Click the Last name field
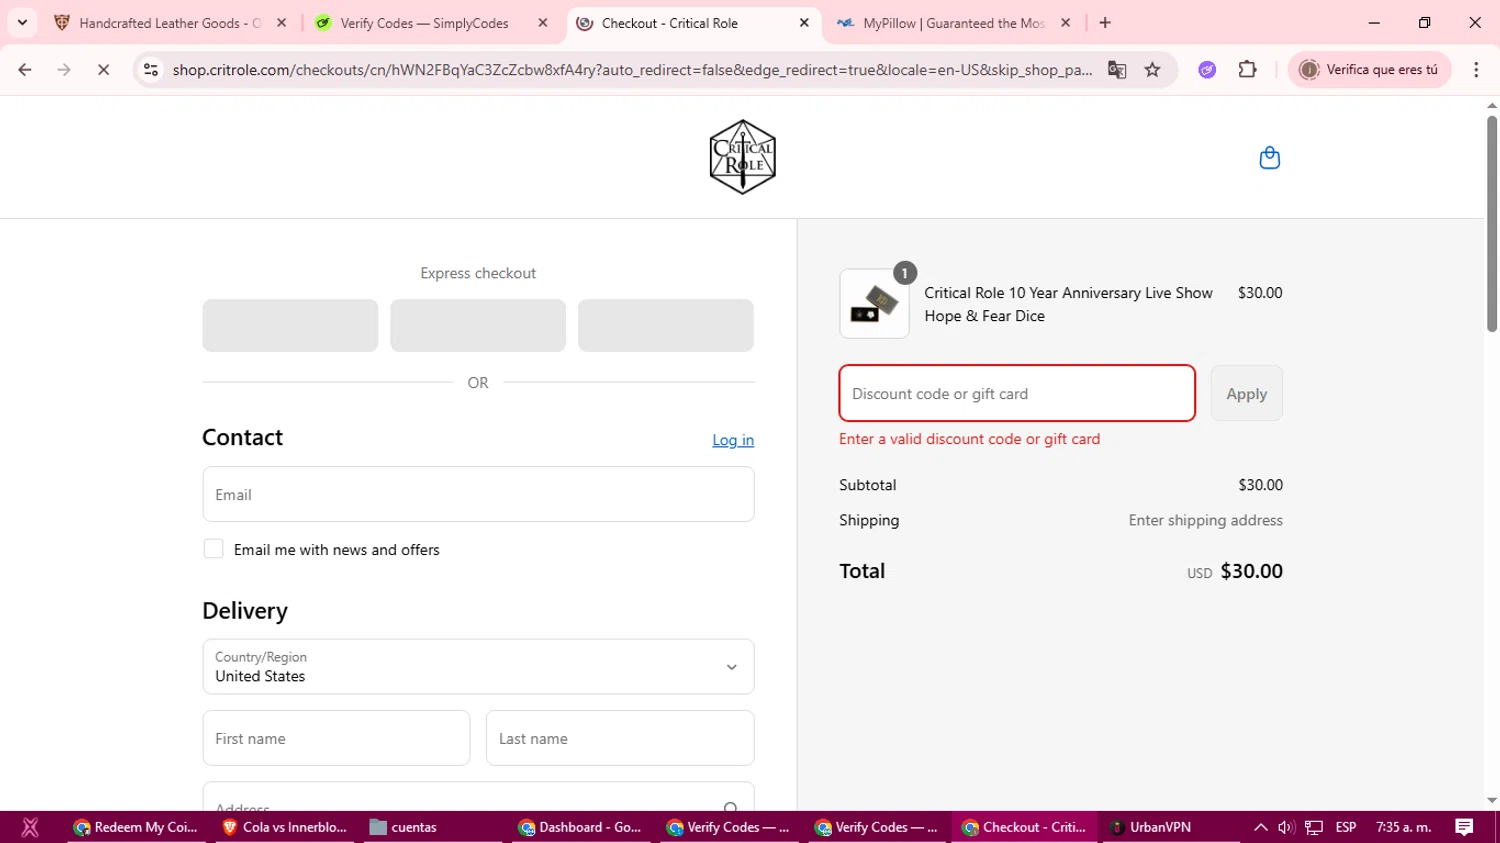 point(620,738)
